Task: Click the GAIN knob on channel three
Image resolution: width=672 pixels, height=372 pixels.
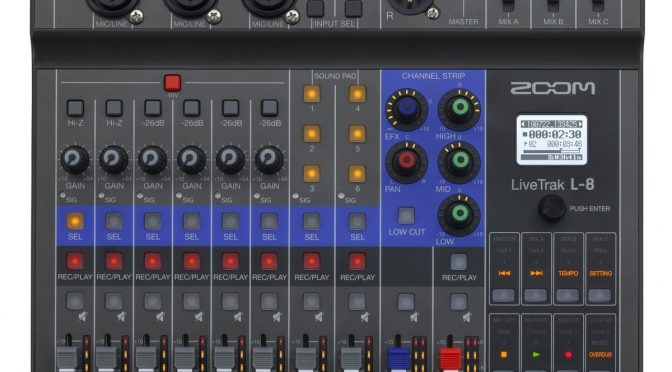Action: click(153, 159)
